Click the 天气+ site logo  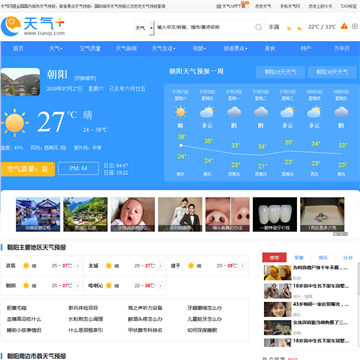[x=33, y=26]
